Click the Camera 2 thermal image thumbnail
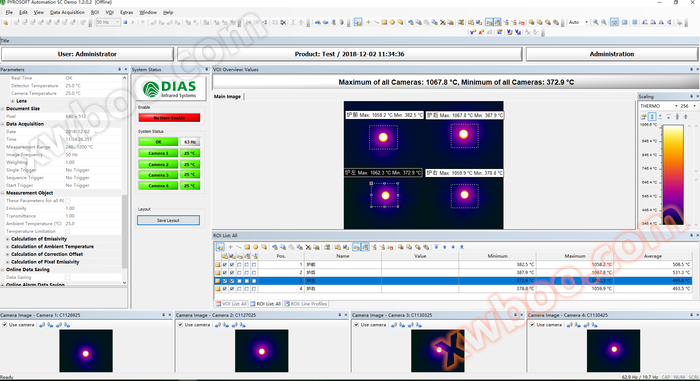Viewport: 700px width, 381px height. pyautogui.click(x=262, y=351)
